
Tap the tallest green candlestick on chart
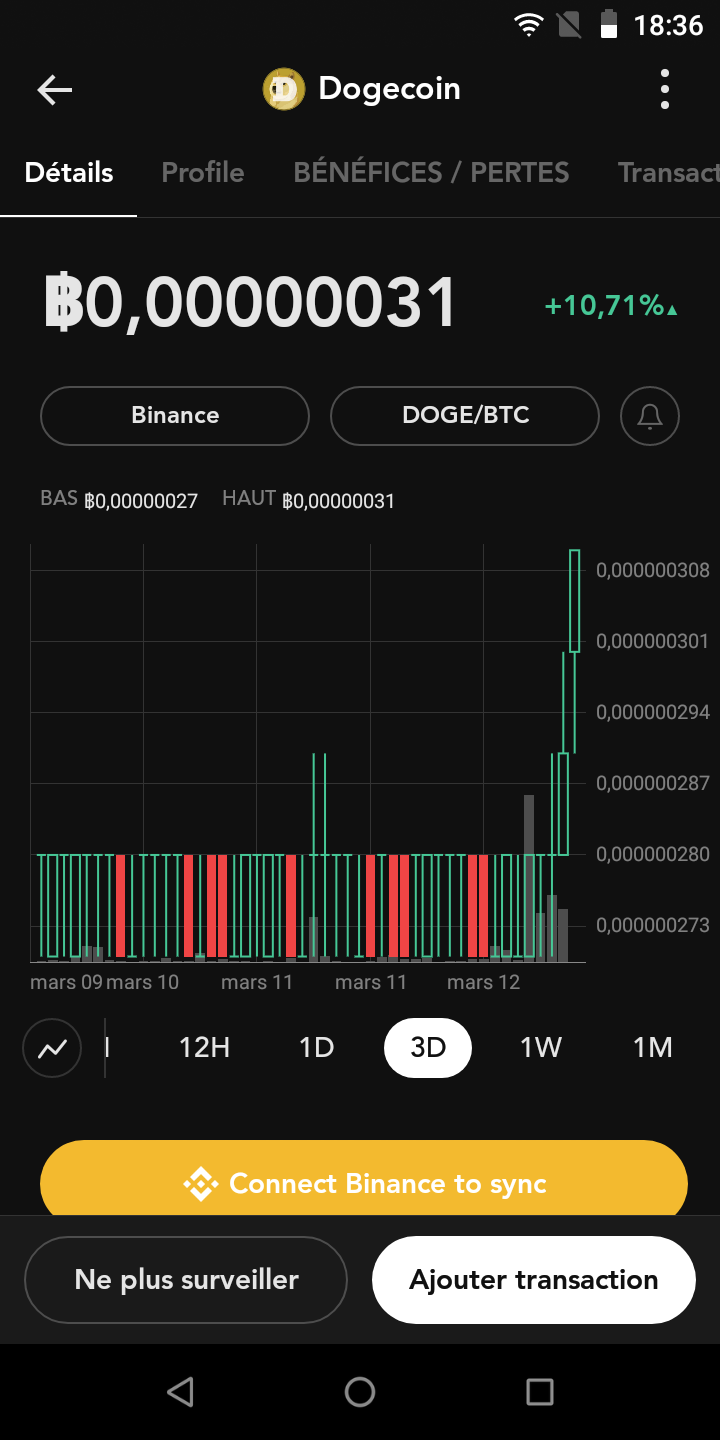point(575,600)
